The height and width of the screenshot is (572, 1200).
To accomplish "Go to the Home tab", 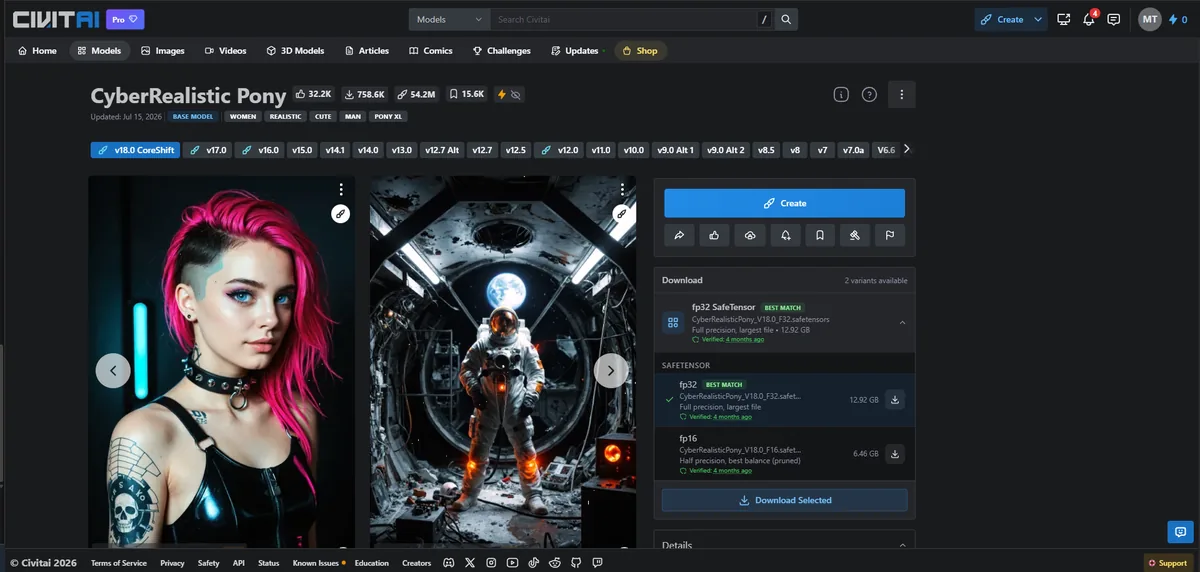I will pyautogui.click(x=37, y=50).
